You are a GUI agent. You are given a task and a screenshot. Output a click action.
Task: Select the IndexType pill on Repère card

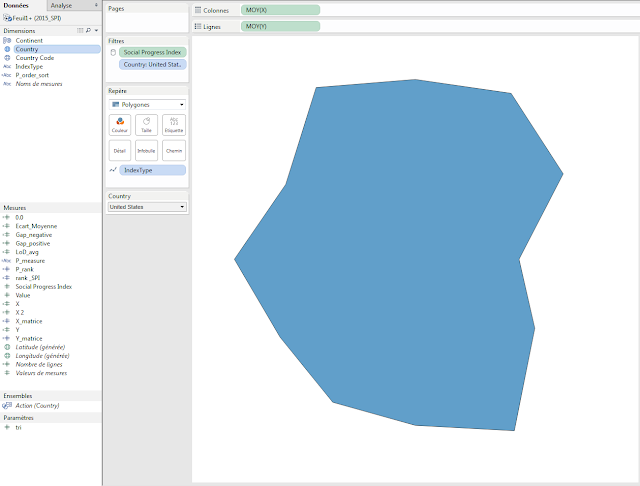tap(153, 170)
